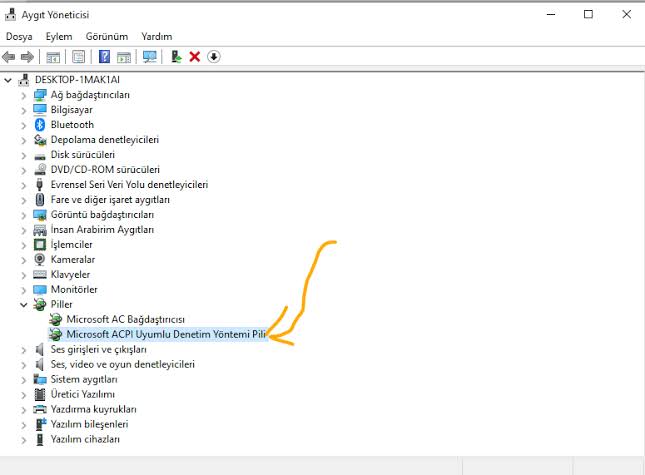
Task: Select the Görüntü bağdaştırıcıları label
Action: coord(102,215)
